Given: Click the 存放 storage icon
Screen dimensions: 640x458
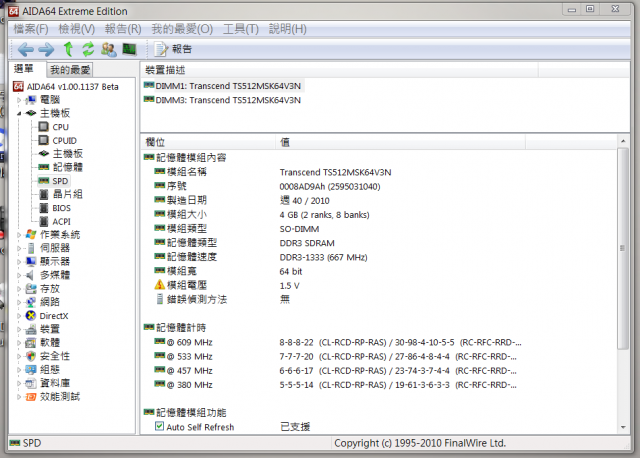Looking at the screenshot, I should tap(31, 289).
